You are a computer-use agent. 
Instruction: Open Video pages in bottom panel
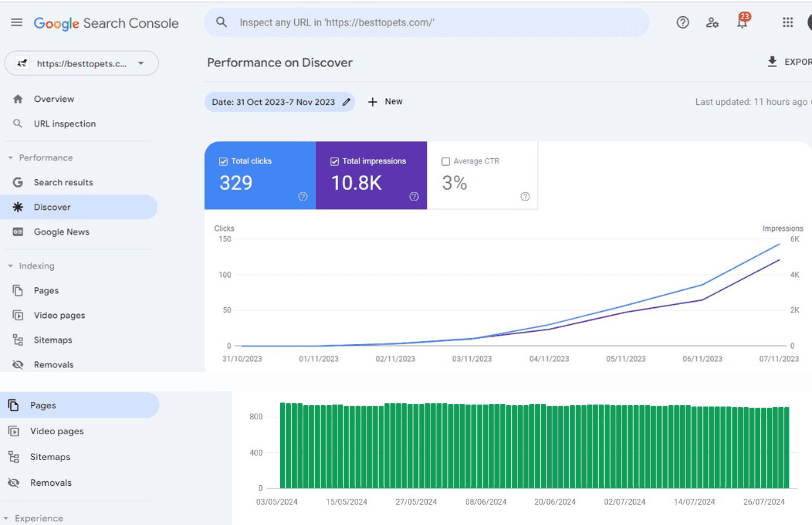coord(79,431)
